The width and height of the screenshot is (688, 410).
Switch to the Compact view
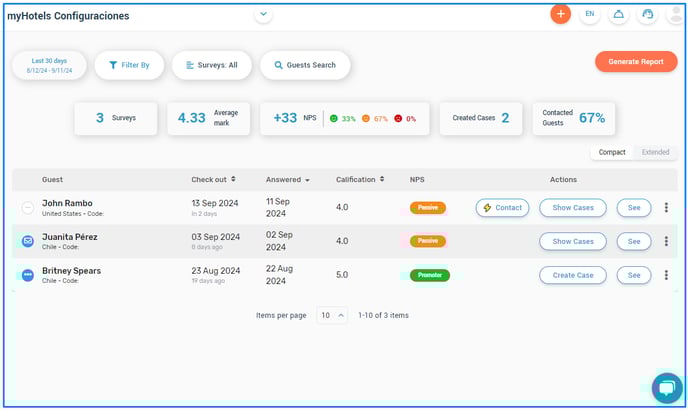tap(612, 152)
